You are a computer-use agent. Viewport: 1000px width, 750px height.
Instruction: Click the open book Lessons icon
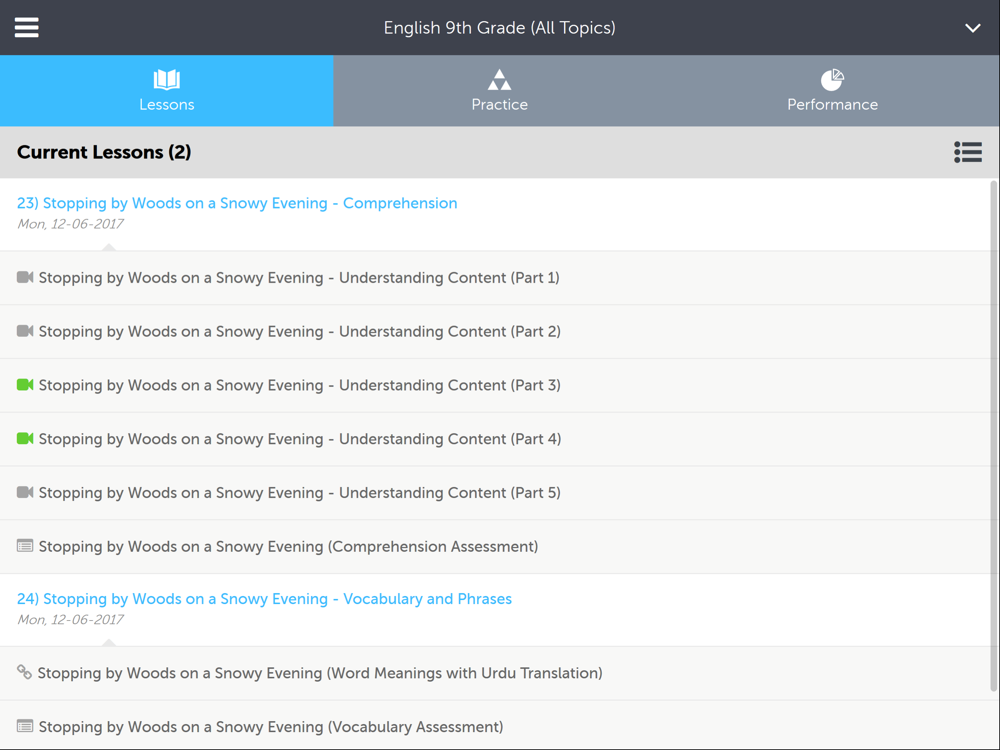(166, 80)
